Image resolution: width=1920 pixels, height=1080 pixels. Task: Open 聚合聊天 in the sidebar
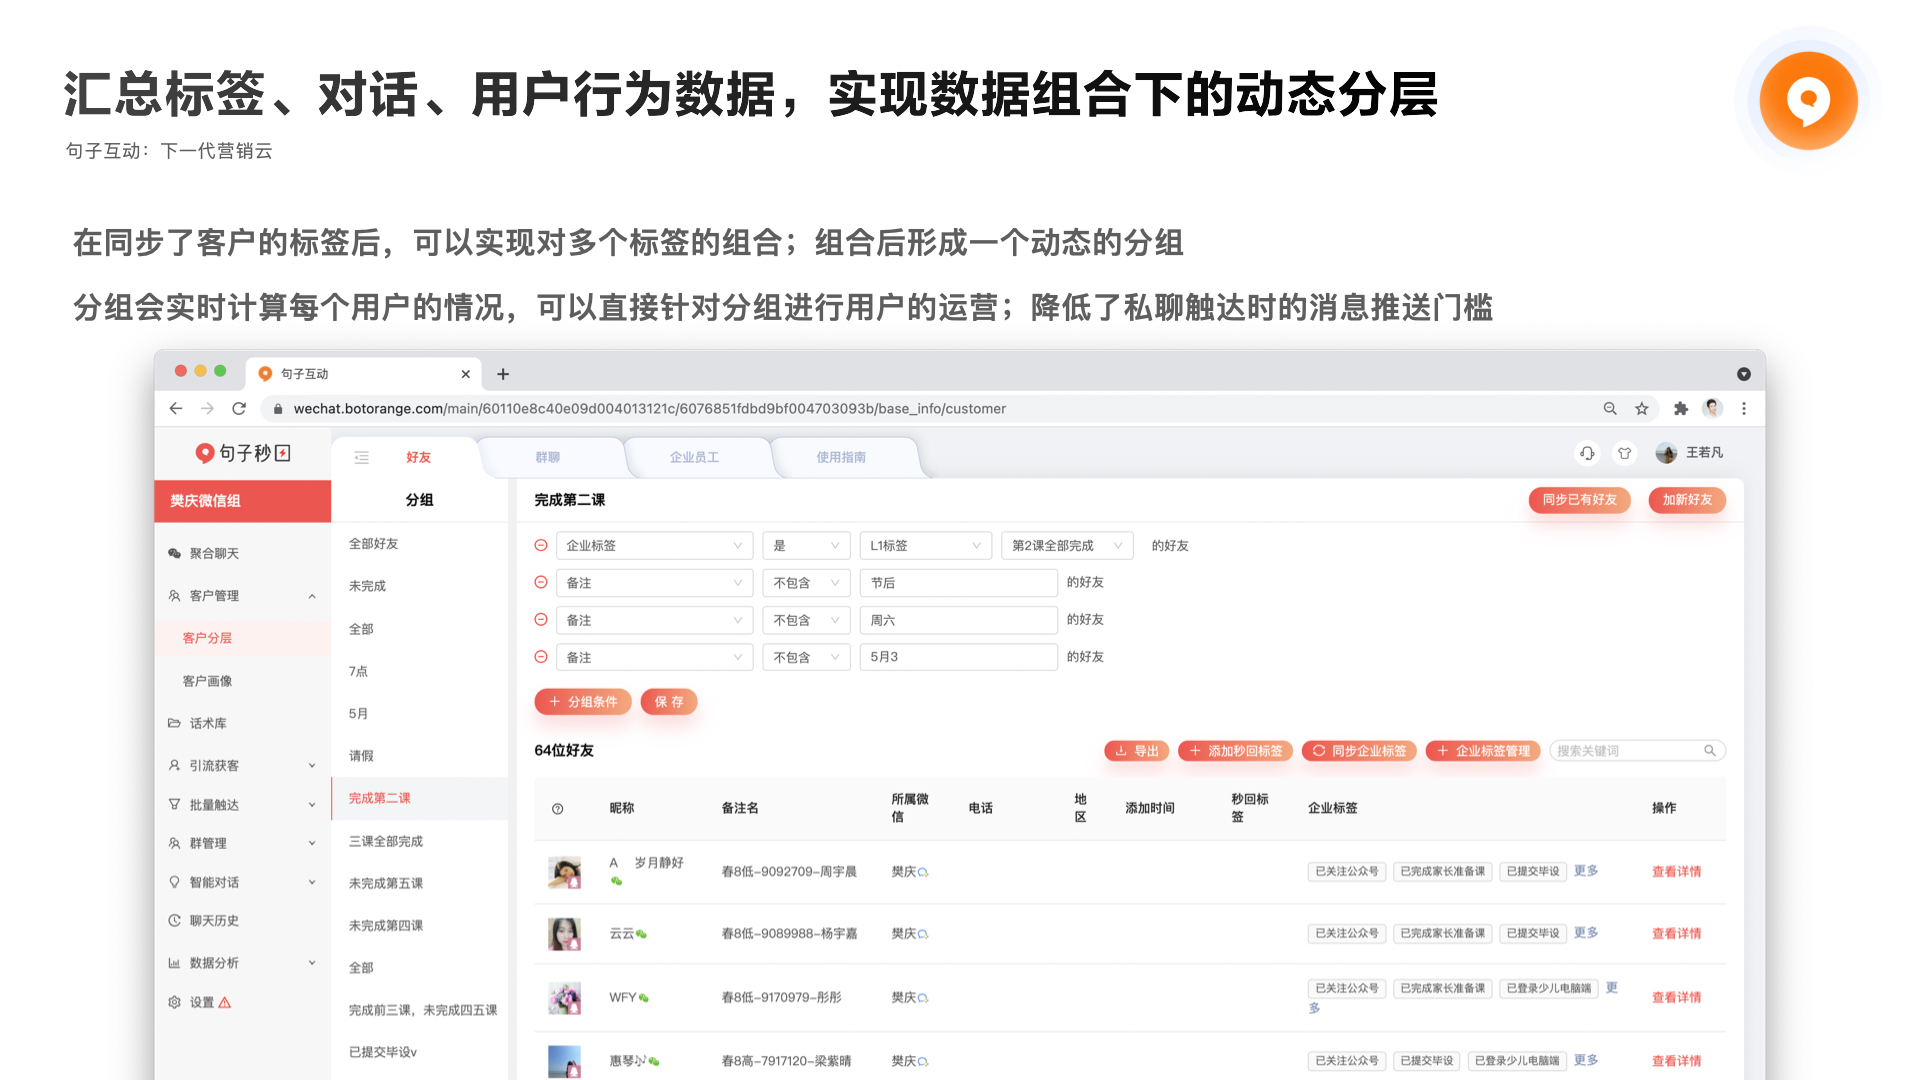(214, 553)
